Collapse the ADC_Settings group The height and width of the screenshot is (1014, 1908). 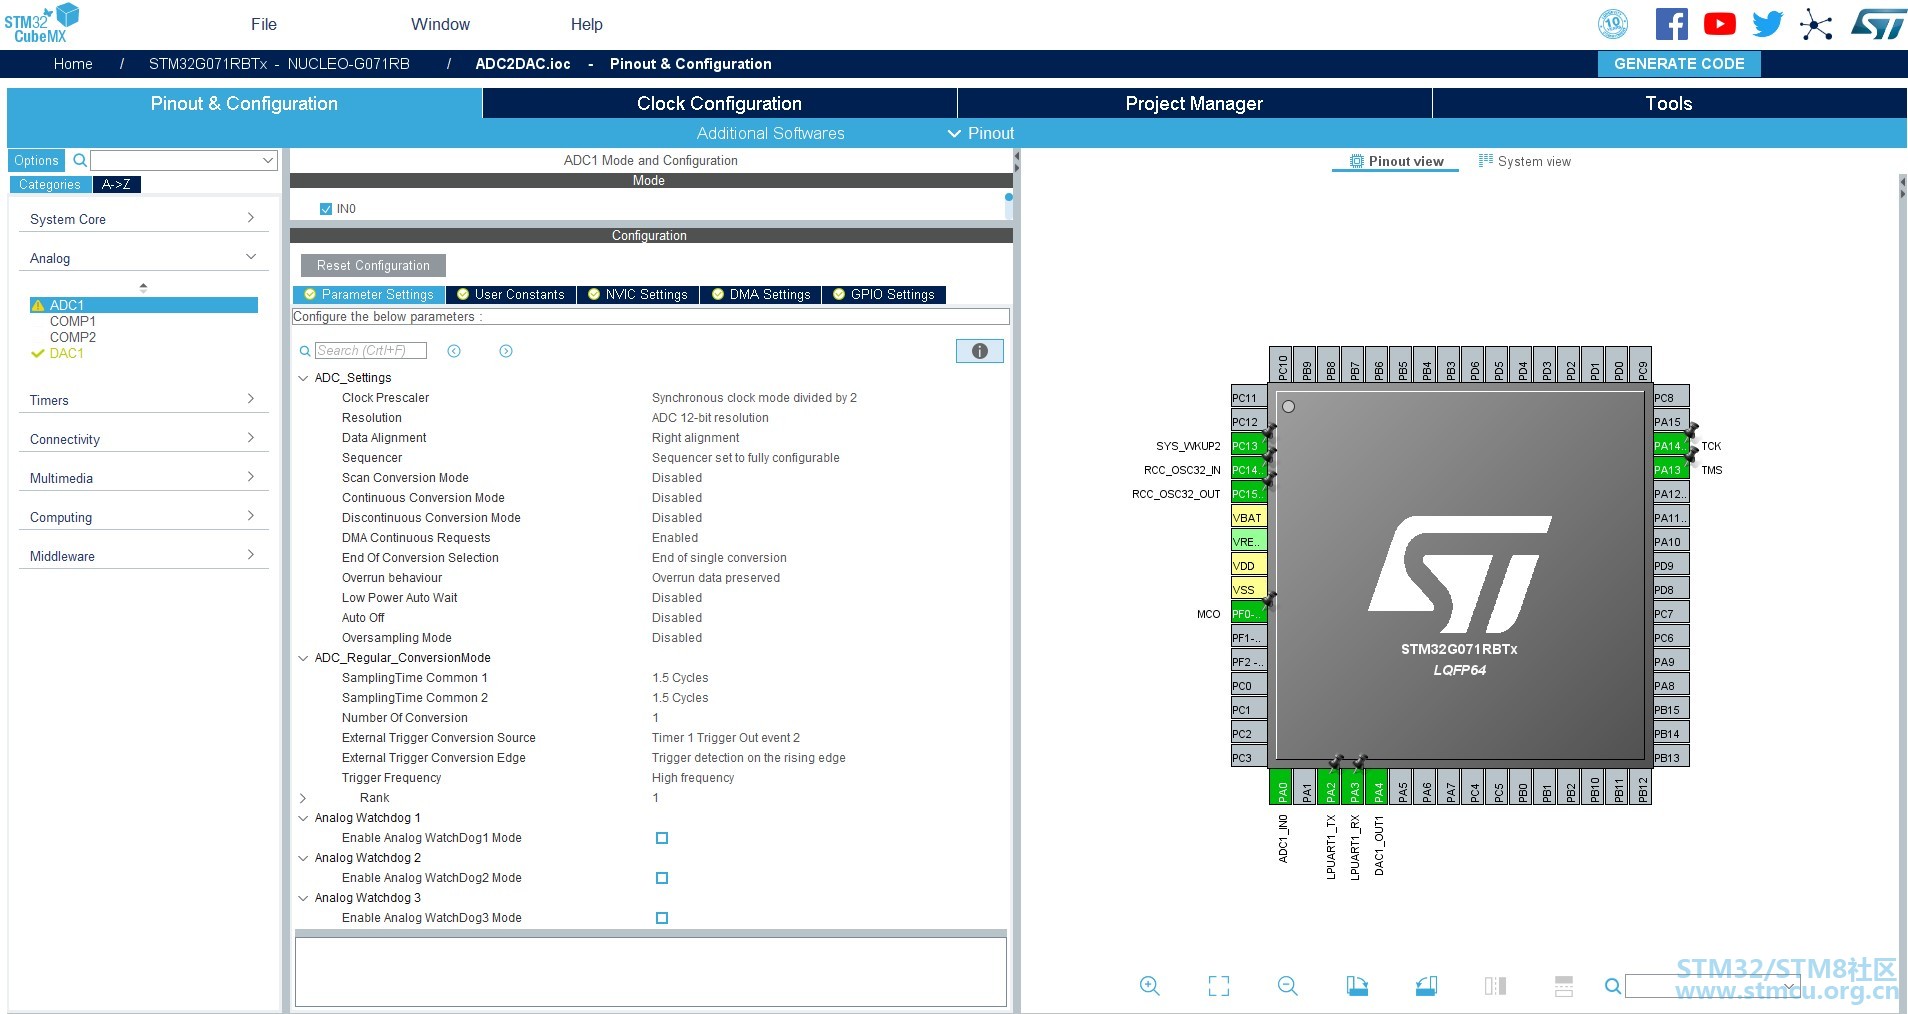tap(303, 378)
